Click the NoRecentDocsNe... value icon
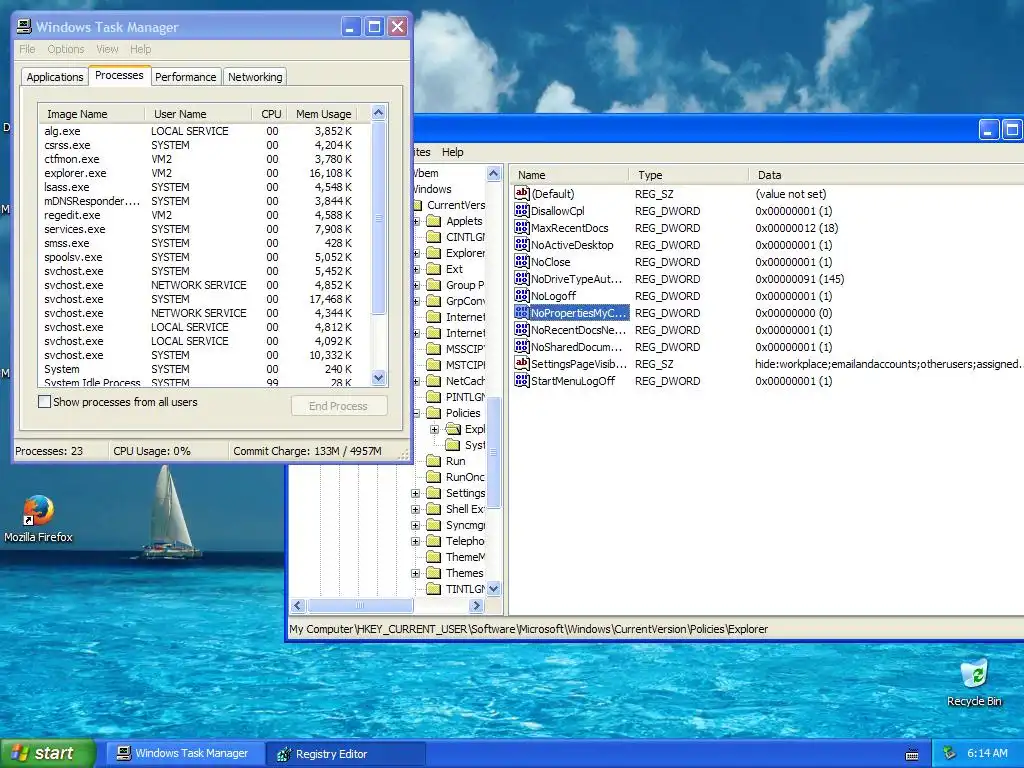Viewport: 1024px width, 768px height. click(521, 329)
